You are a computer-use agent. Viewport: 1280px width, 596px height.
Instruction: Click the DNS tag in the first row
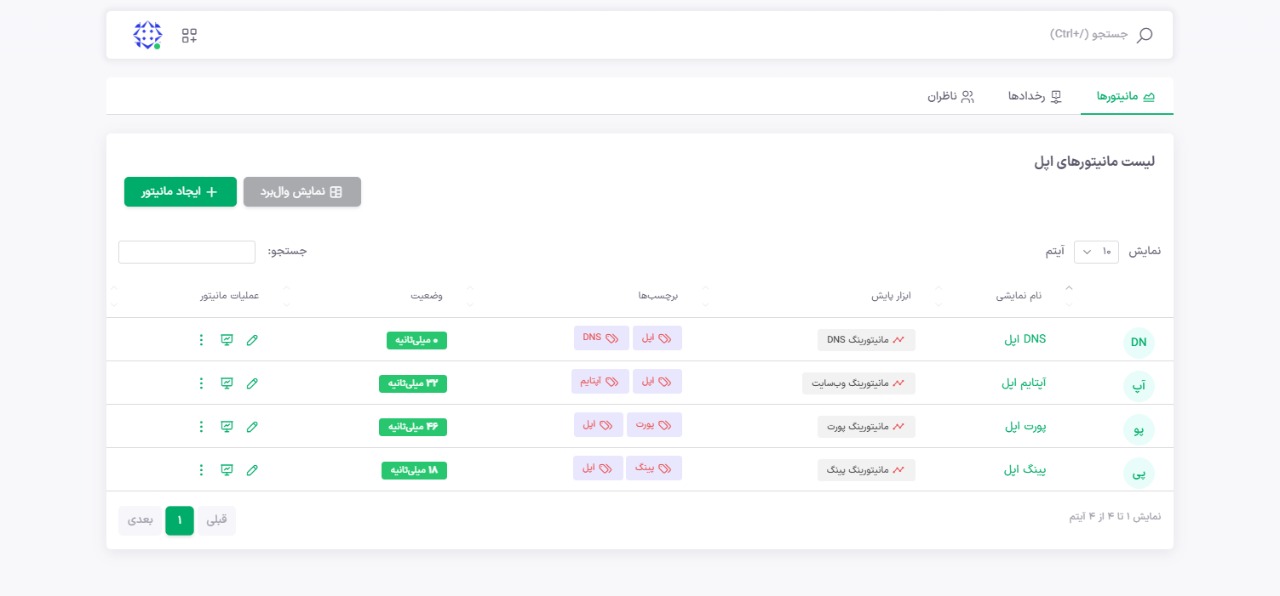pyautogui.click(x=601, y=338)
